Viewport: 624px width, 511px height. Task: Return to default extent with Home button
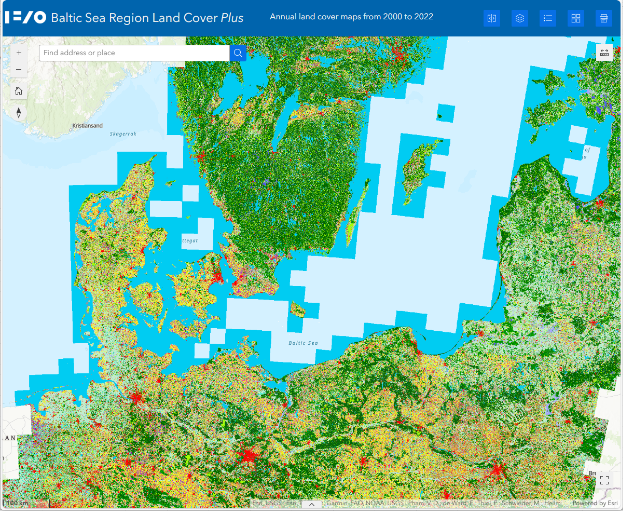pos(19,91)
